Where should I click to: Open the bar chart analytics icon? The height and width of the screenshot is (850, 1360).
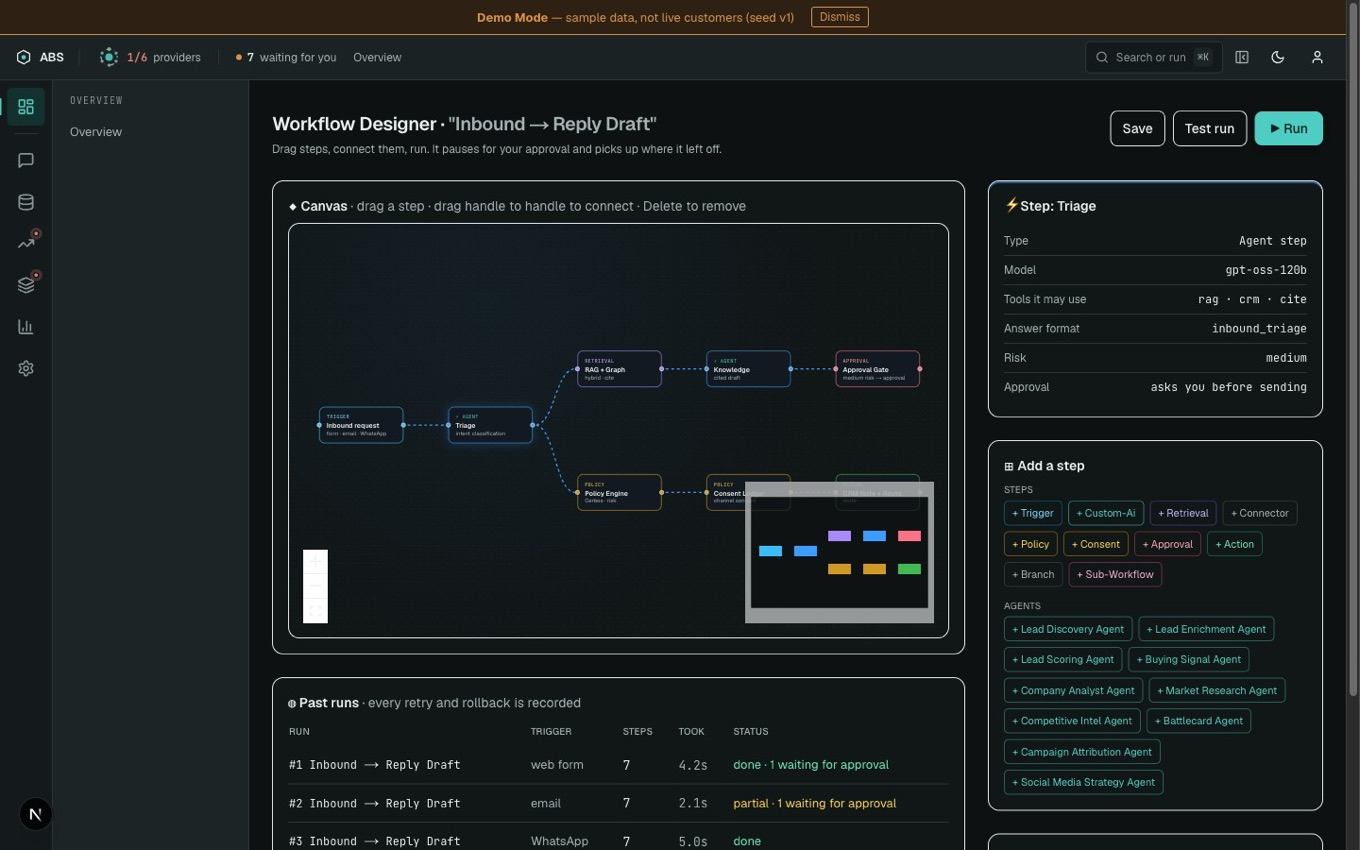coord(26,327)
